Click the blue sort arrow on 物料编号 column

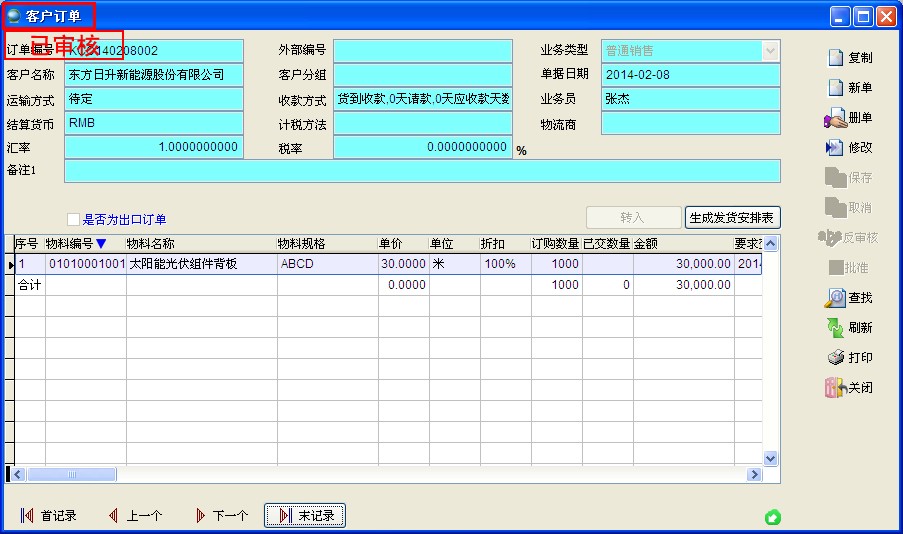coord(101,244)
